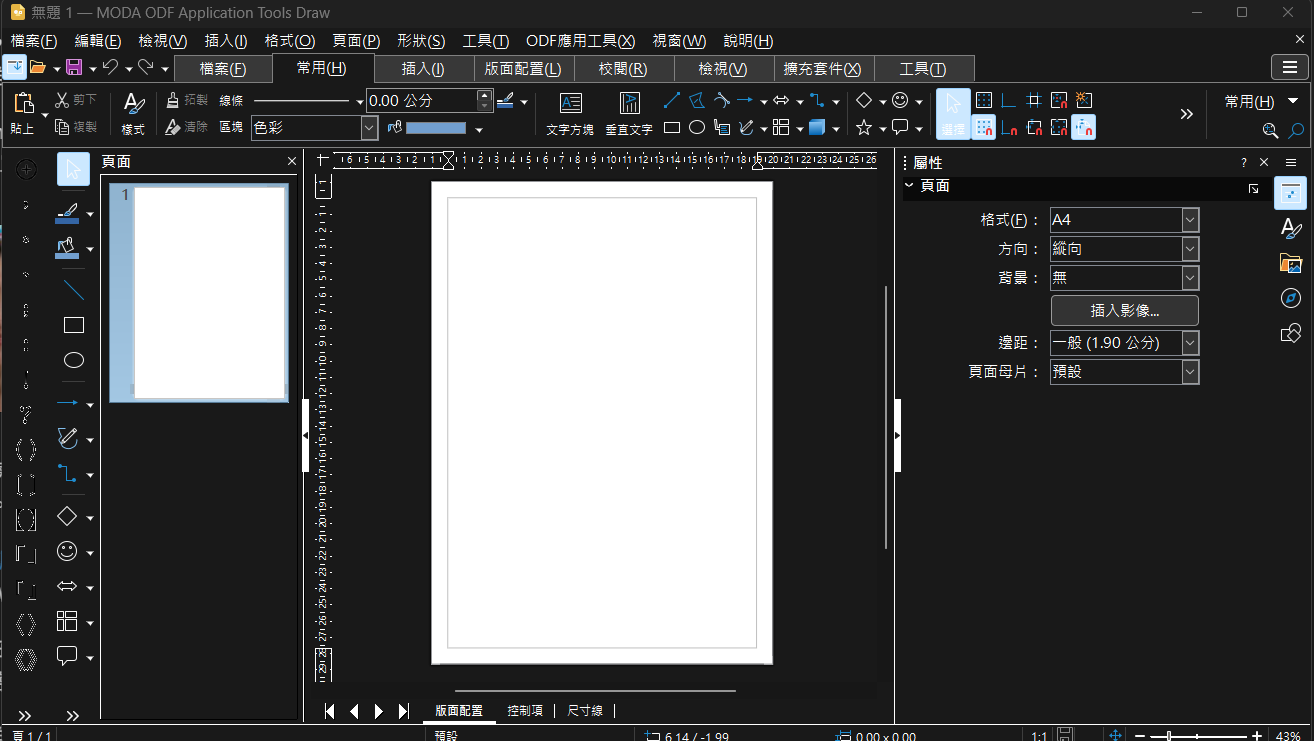Toggle helplines while moving
The image size is (1314, 741).
point(1034,101)
